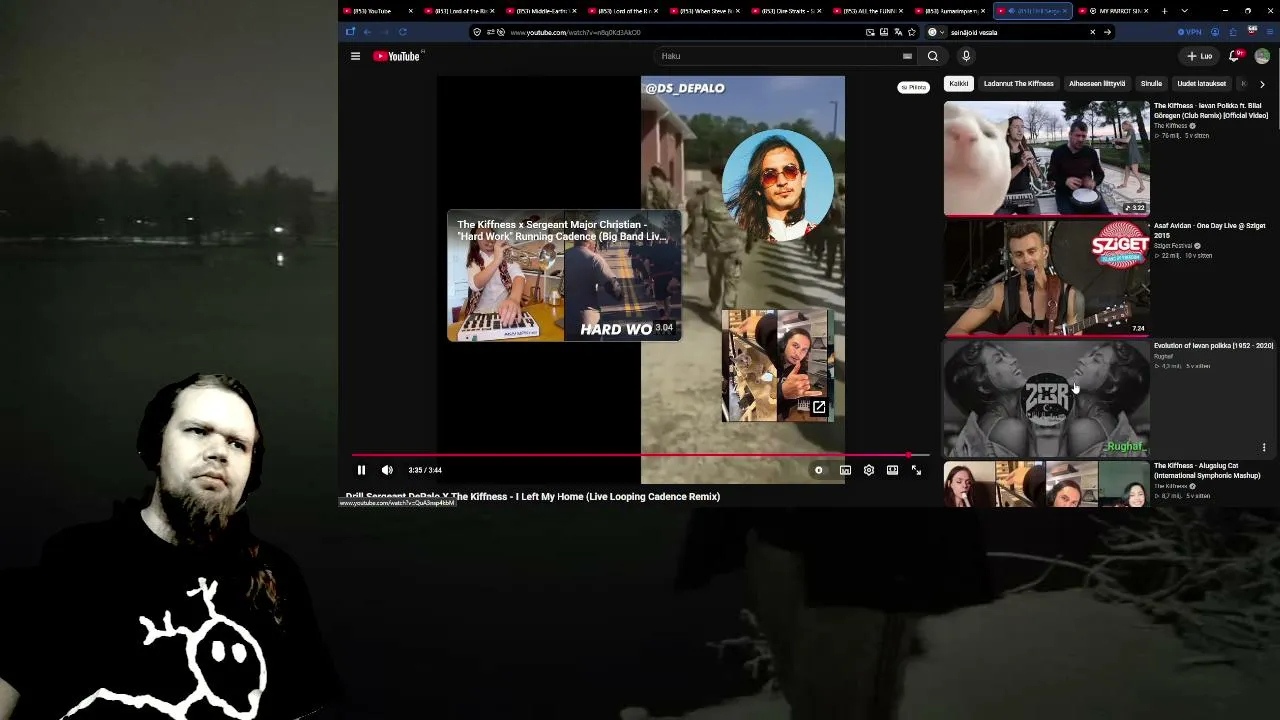Click the Luo create button
Viewport: 1280px width, 720px height.
click(x=1200, y=56)
